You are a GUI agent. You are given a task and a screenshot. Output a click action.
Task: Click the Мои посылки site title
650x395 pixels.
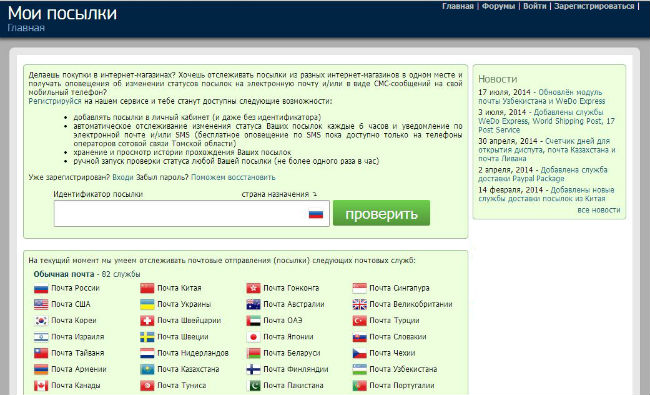tap(62, 13)
